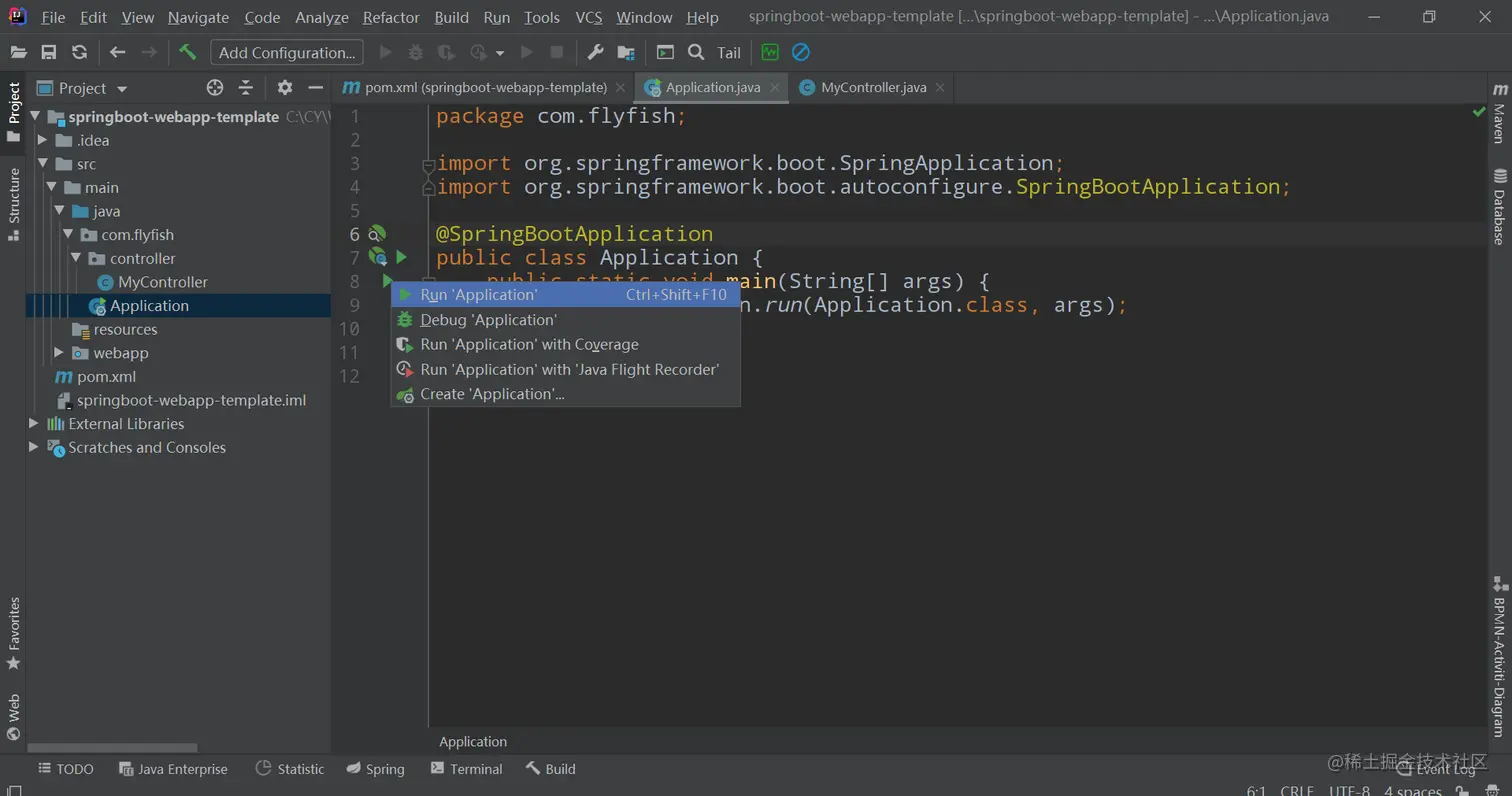Switch to the pom.xml editor tab

[485, 87]
